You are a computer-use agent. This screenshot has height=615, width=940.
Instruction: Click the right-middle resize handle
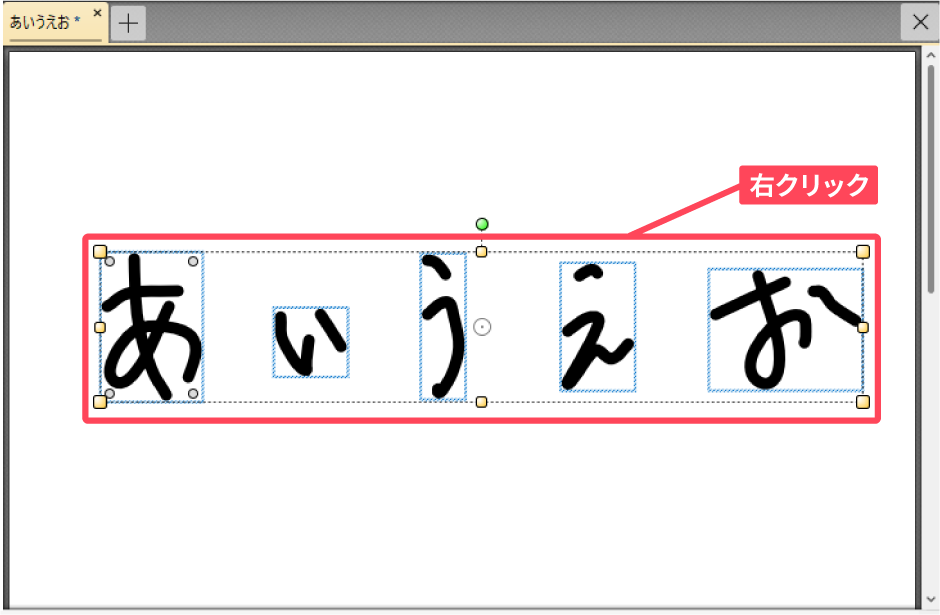863,327
